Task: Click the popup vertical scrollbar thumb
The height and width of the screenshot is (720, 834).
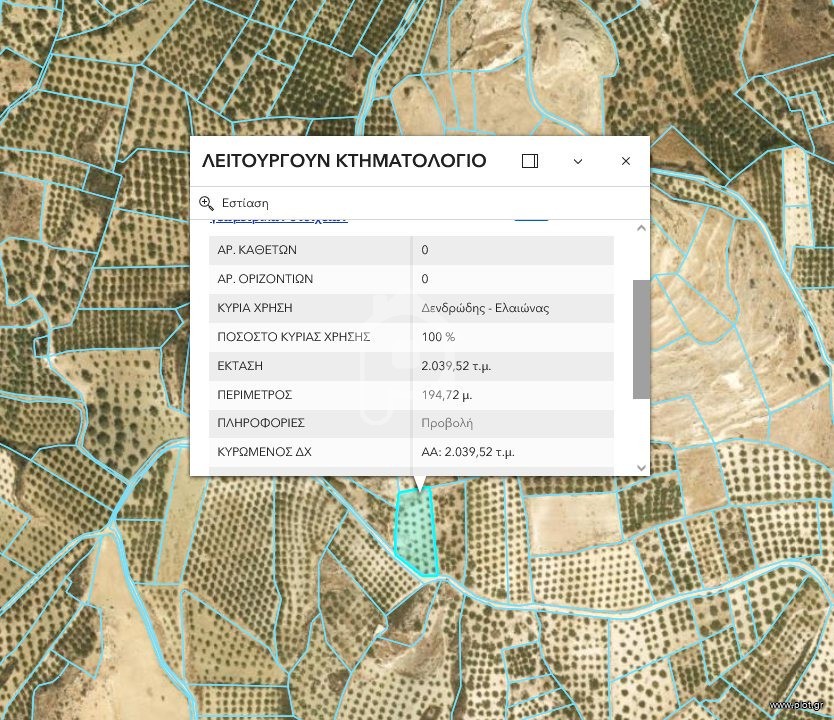Action: click(641, 339)
